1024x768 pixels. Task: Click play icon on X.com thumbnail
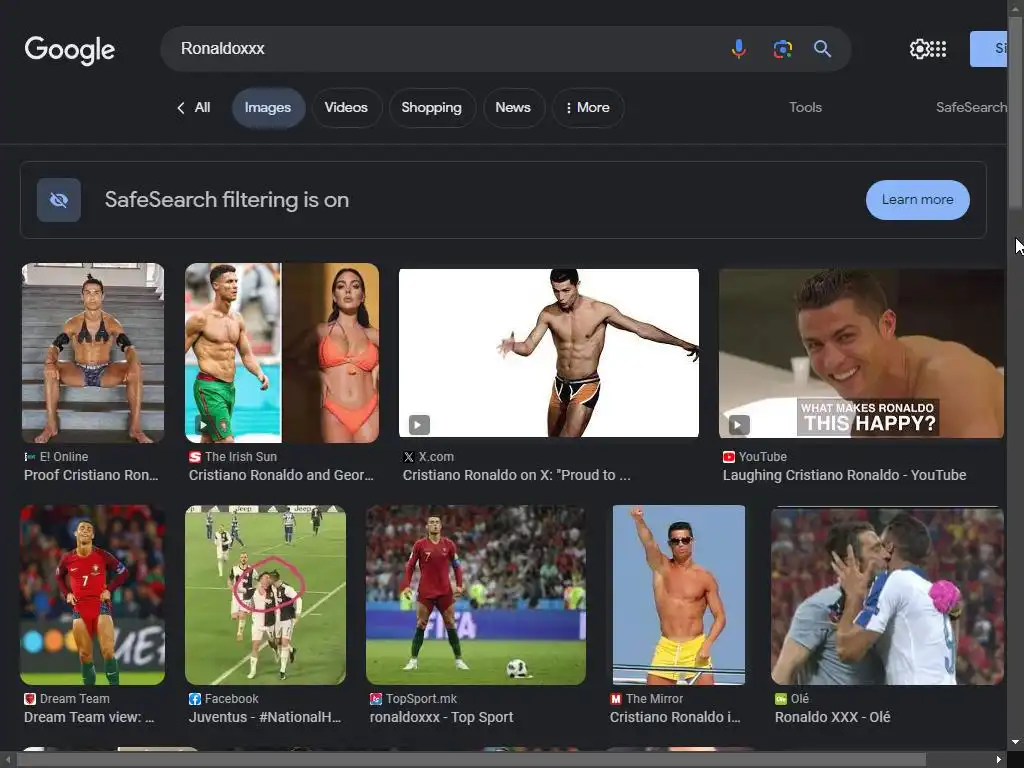pos(419,425)
